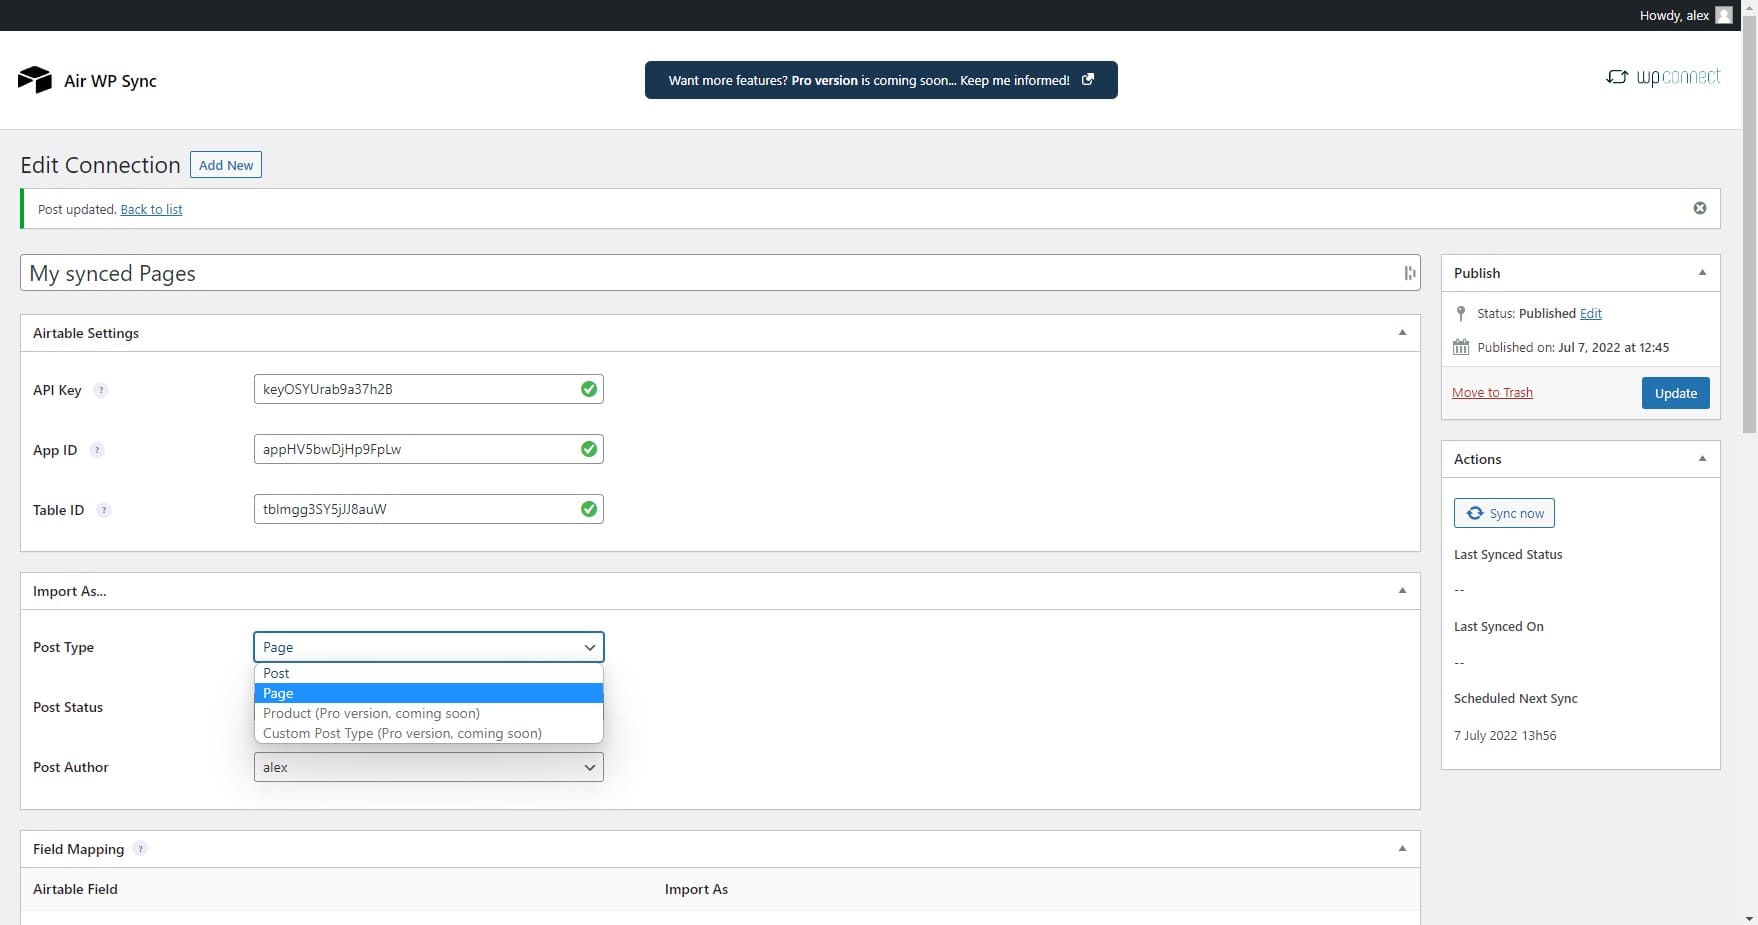Open the Post Type dropdown
The height and width of the screenshot is (925, 1758).
tap(429, 647)
